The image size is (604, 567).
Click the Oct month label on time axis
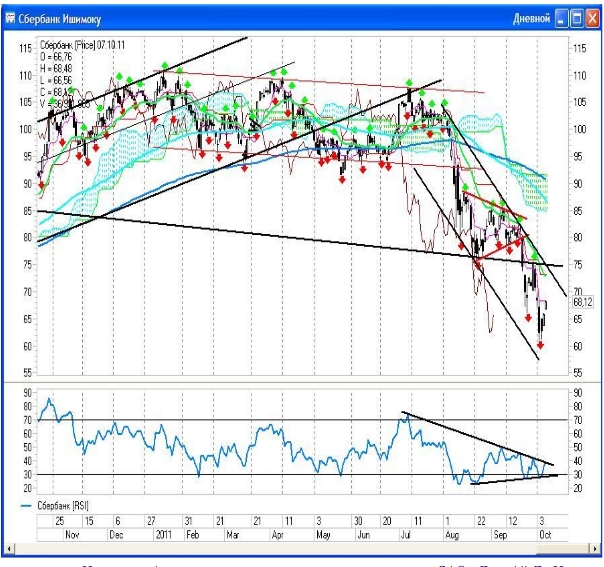[x=545, y=535]
